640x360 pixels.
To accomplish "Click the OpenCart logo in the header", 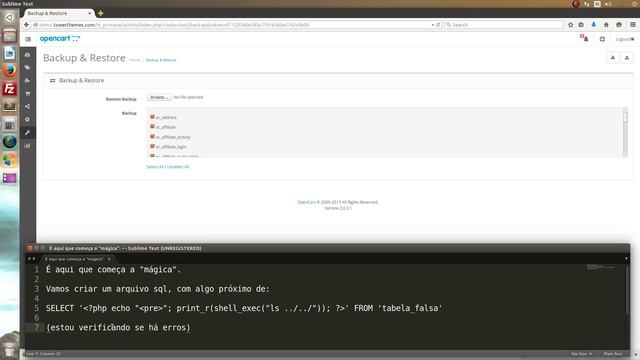I will point(60,39).
